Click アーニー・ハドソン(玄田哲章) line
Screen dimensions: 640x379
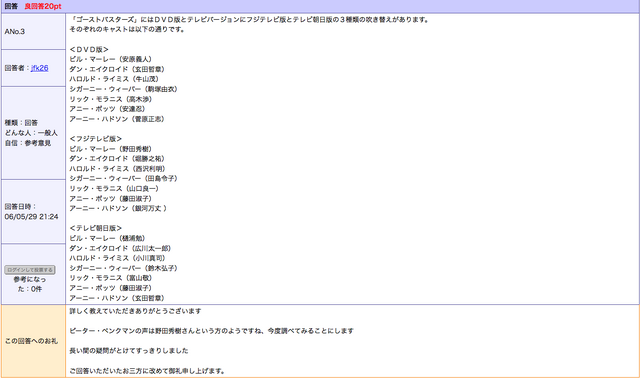click(x=117, y=298)
